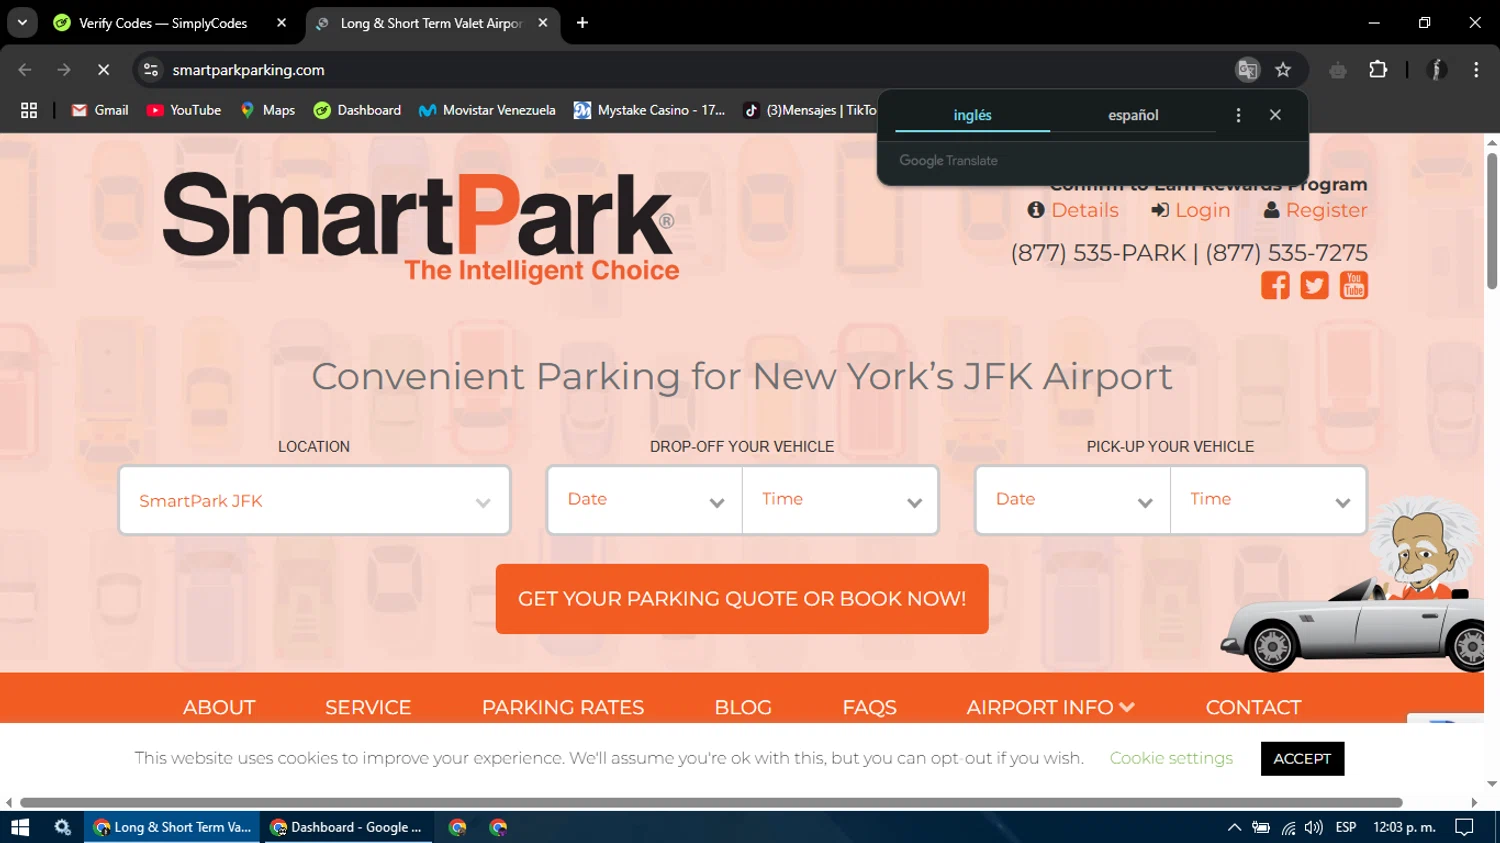Open the PARKING RATES menu item
Screen dimensions: 1500x843
[x=563, y=707]
